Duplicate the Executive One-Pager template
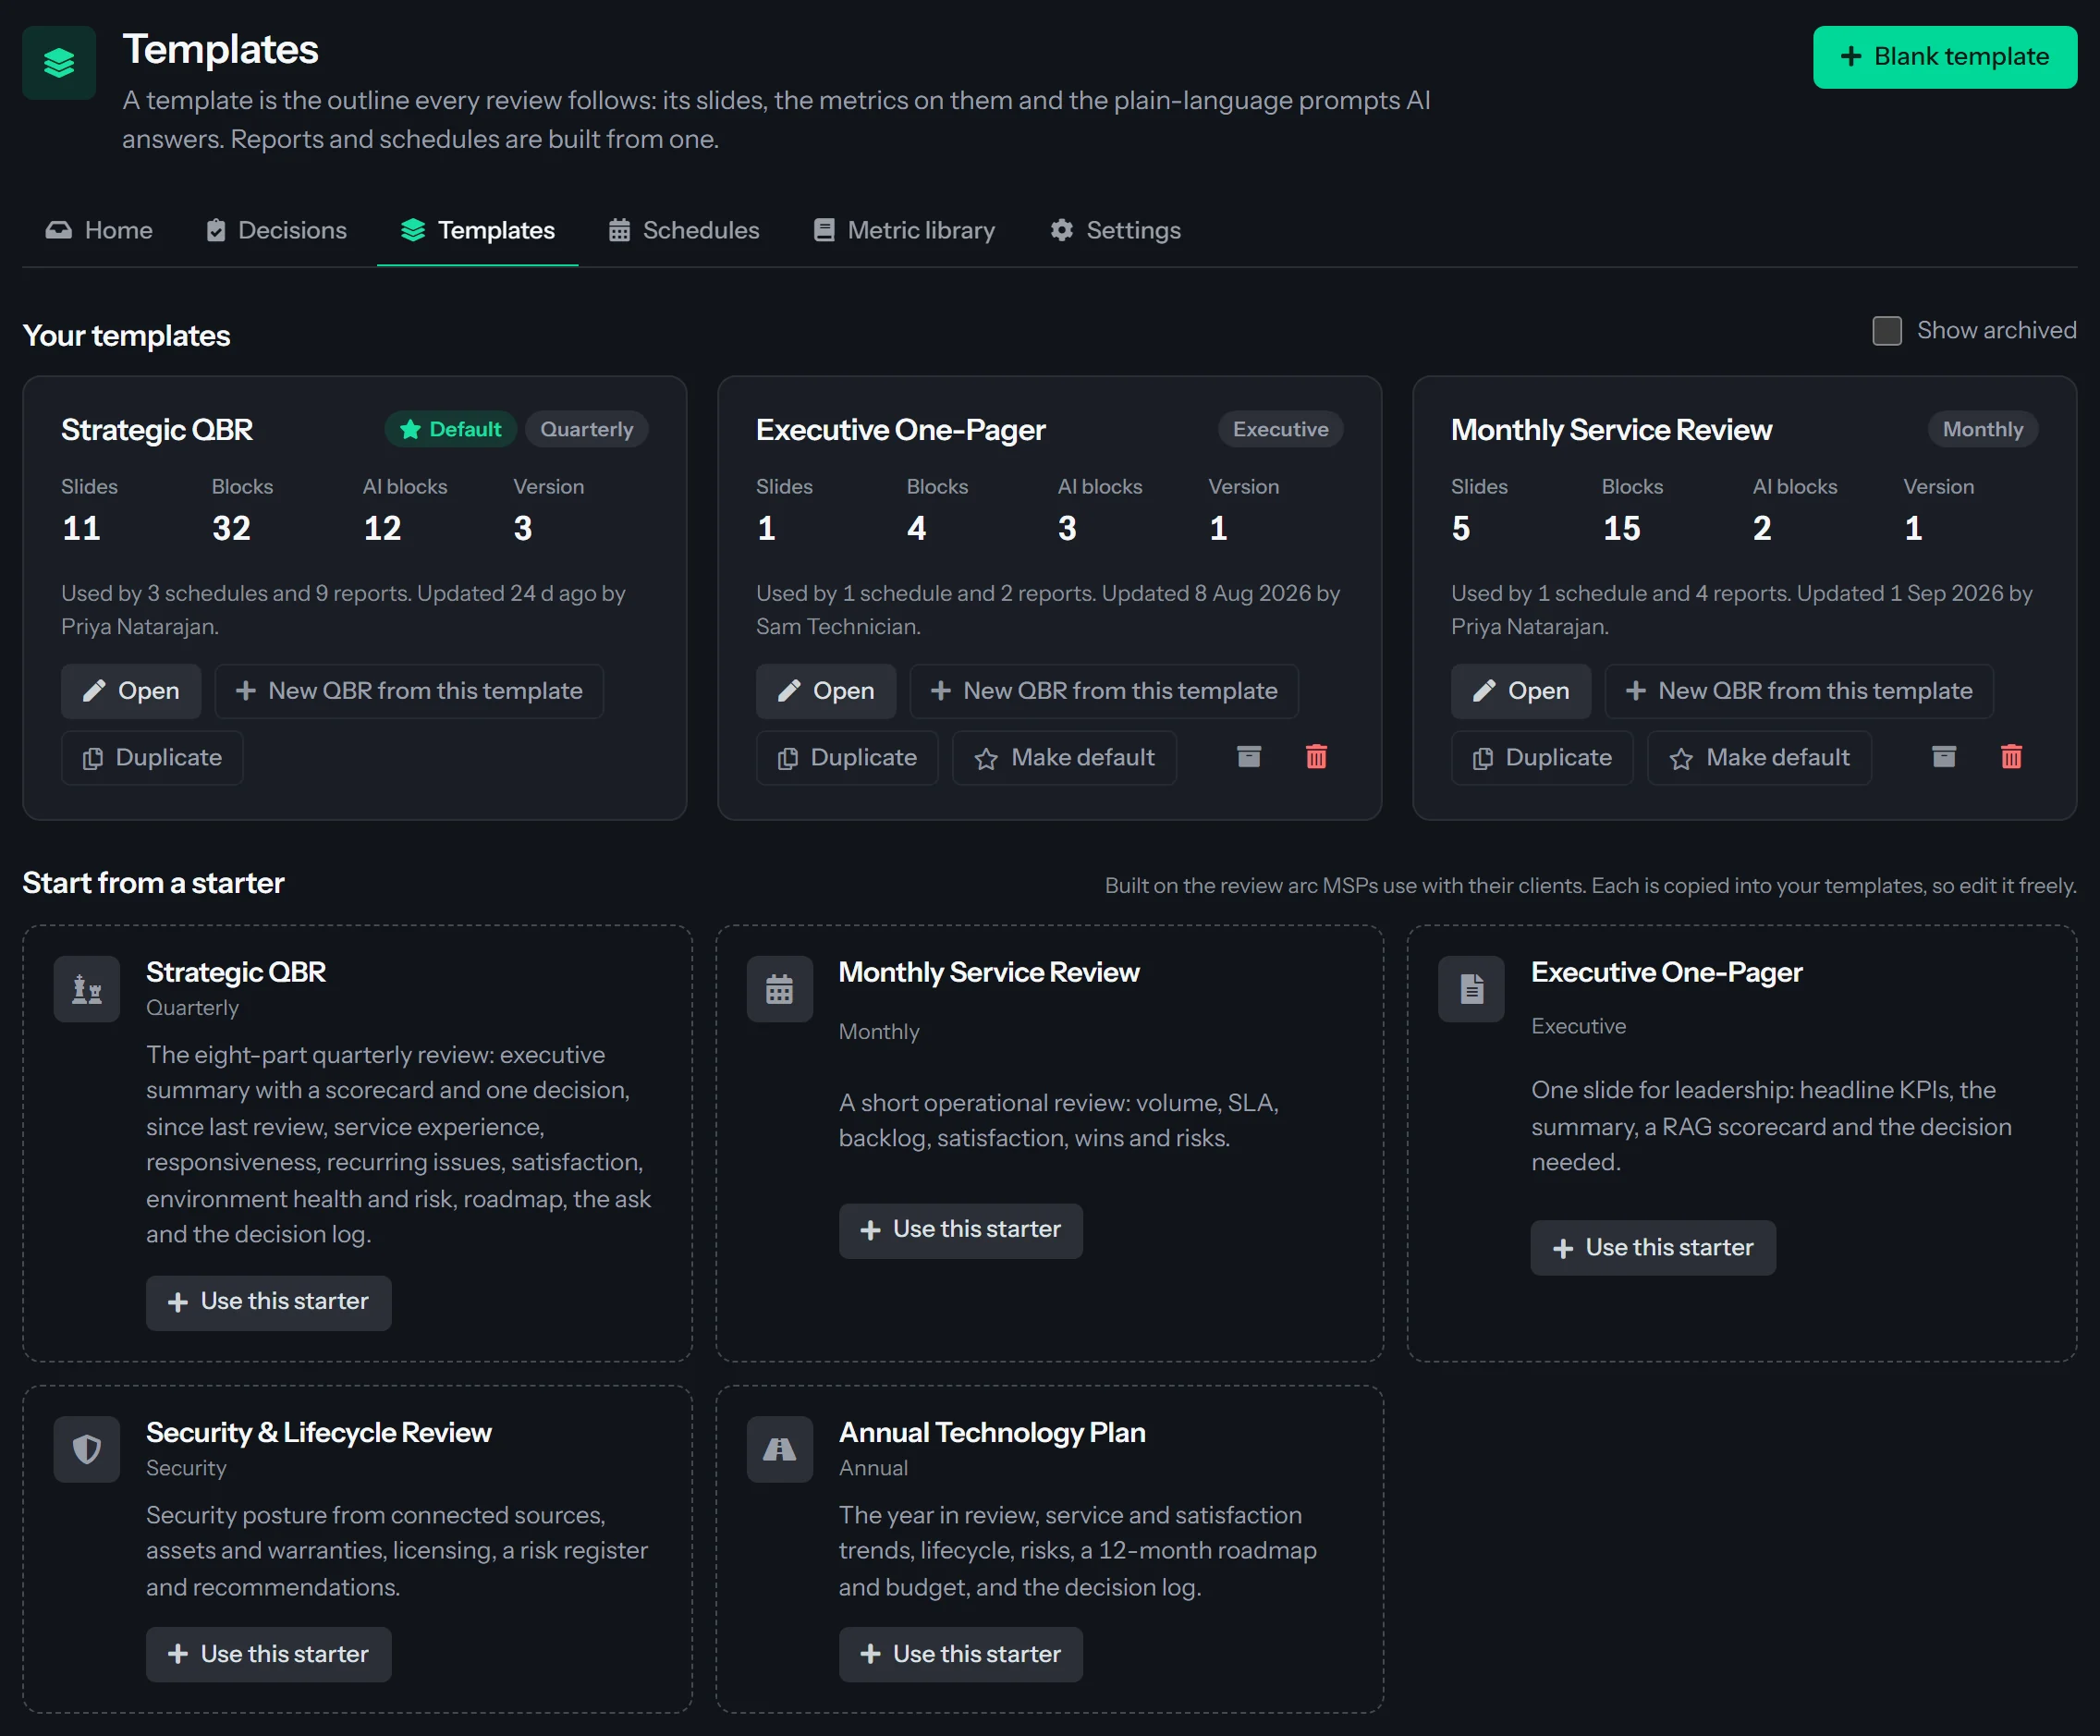 click(x=847, y=758)
